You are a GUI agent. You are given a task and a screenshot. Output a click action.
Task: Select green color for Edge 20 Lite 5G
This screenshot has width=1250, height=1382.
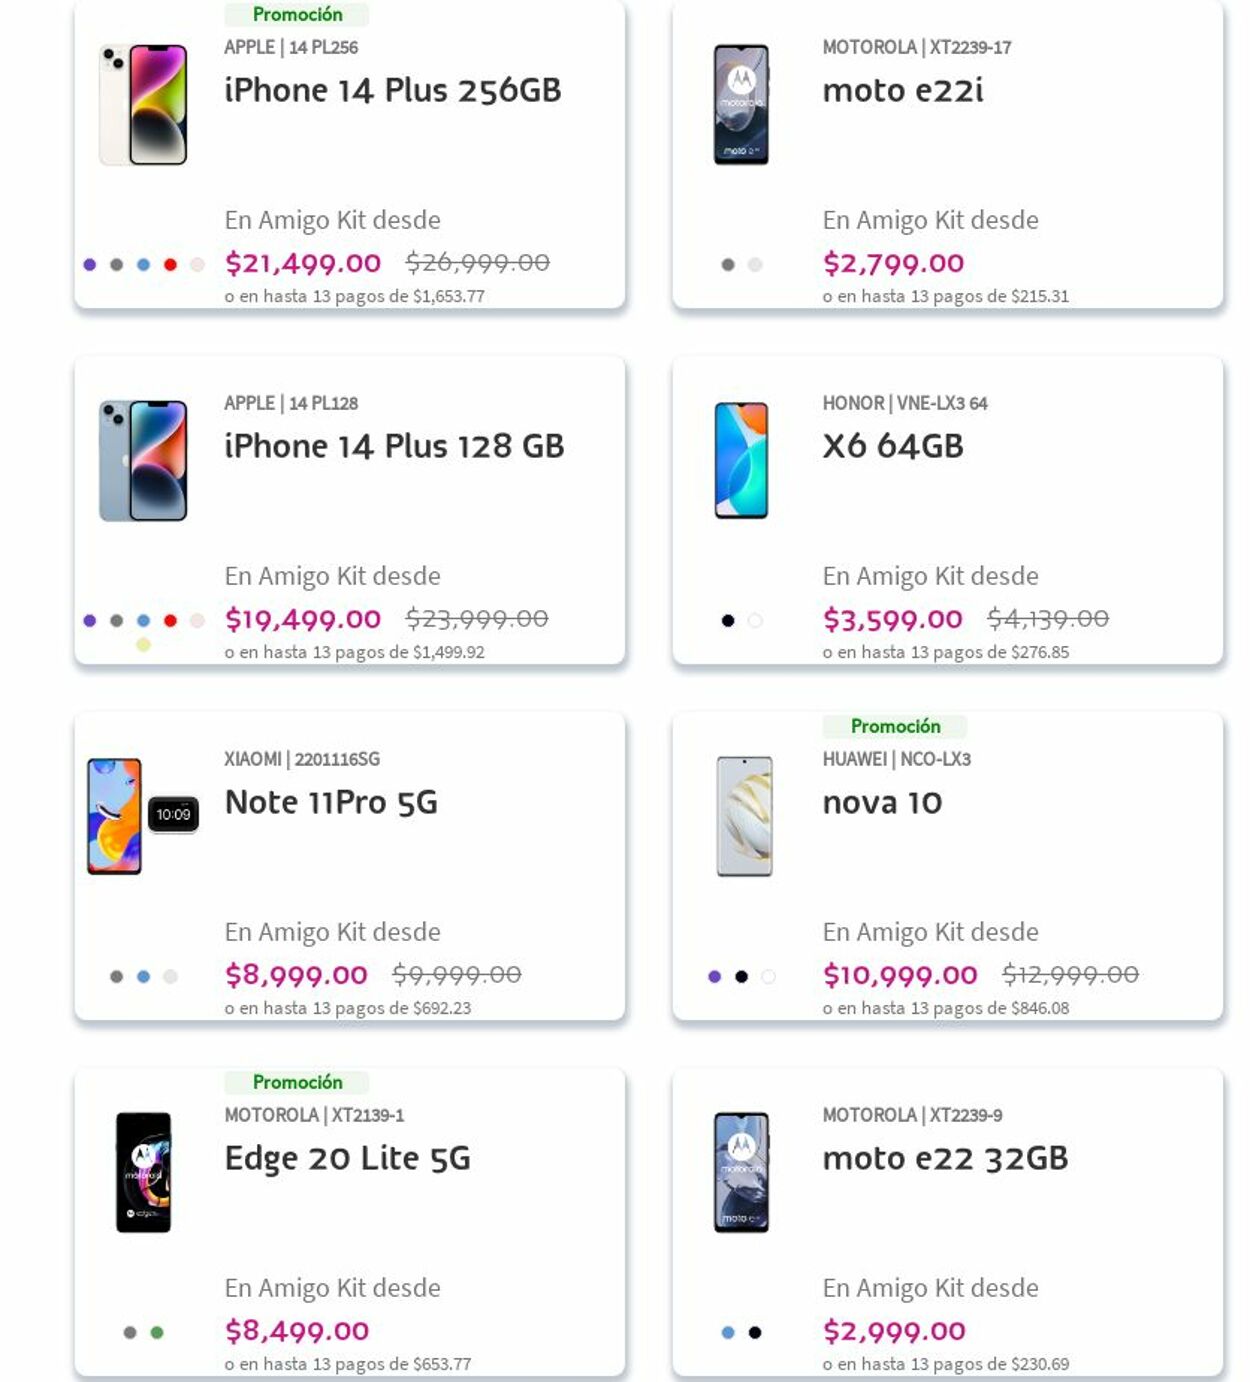157,1332
